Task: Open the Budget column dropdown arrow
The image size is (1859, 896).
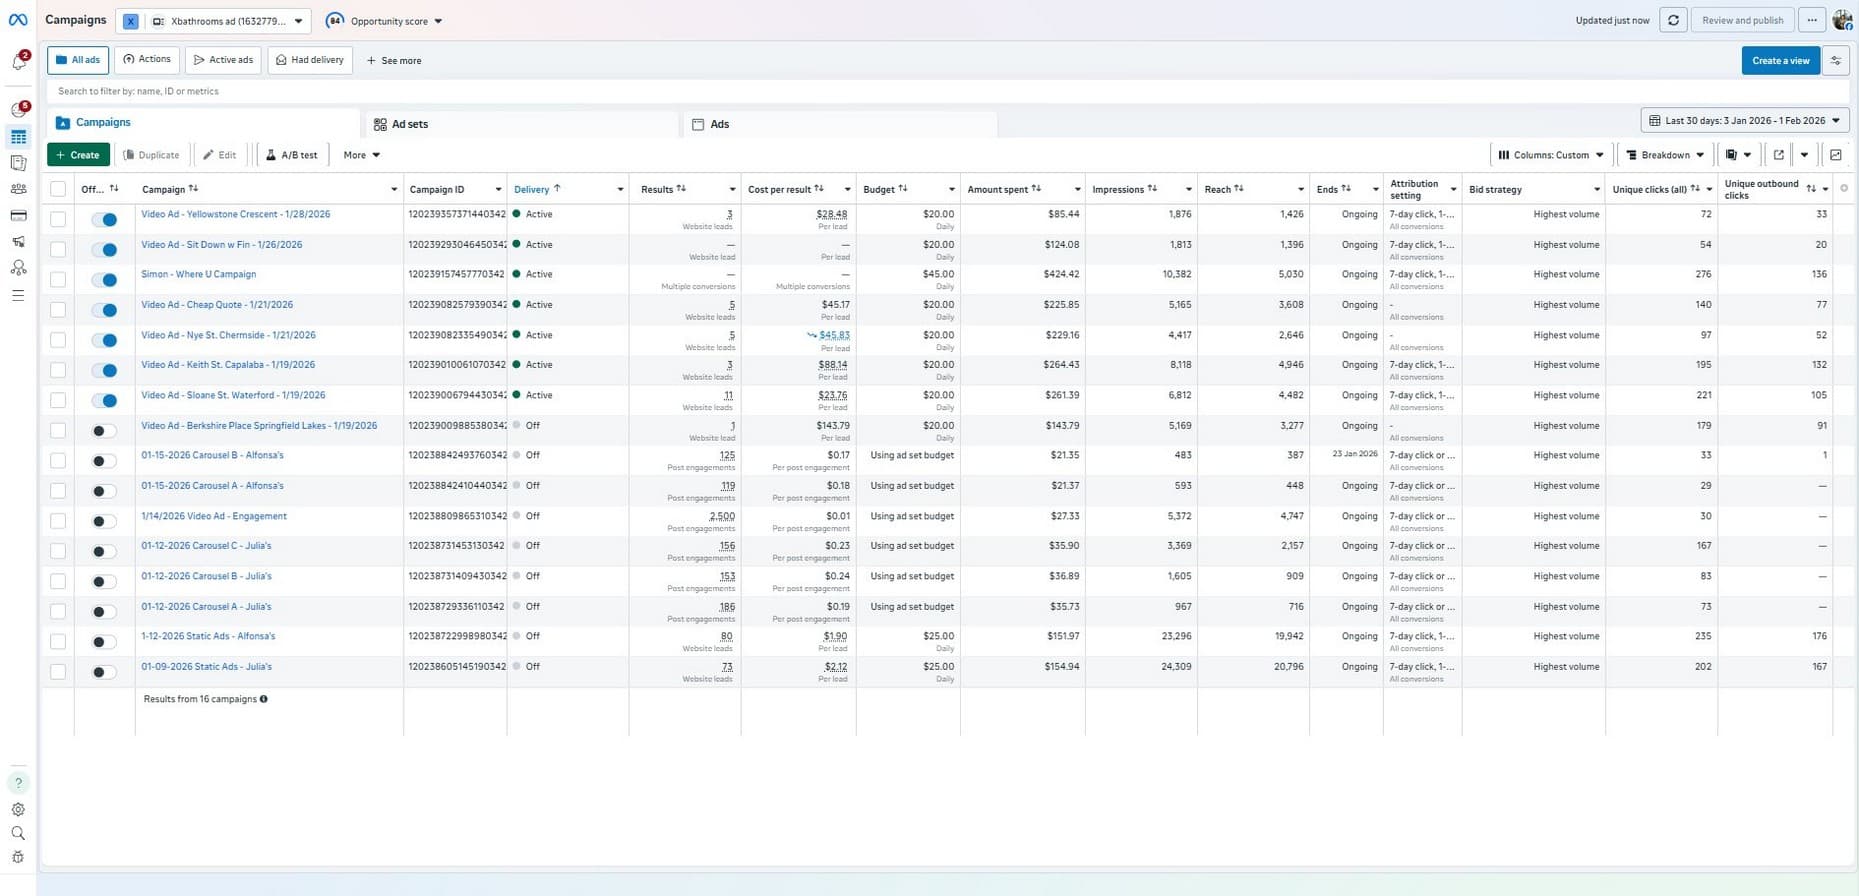Action: click(x=951, y=189)
